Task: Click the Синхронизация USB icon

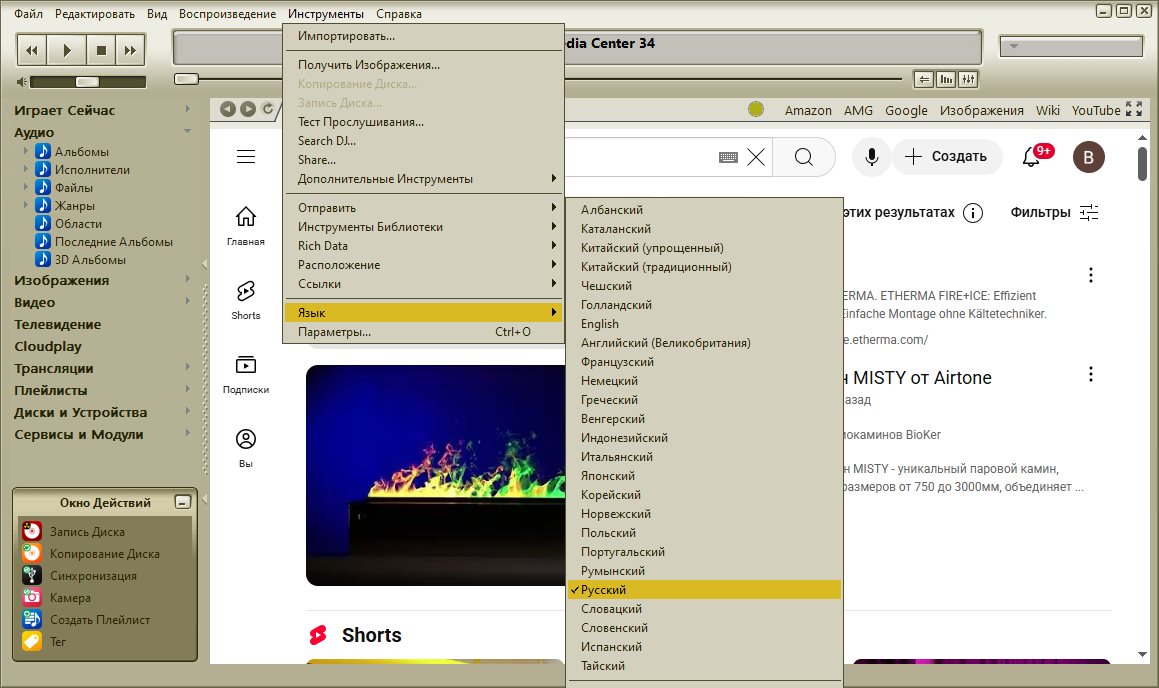Action: tap(31, 576)
